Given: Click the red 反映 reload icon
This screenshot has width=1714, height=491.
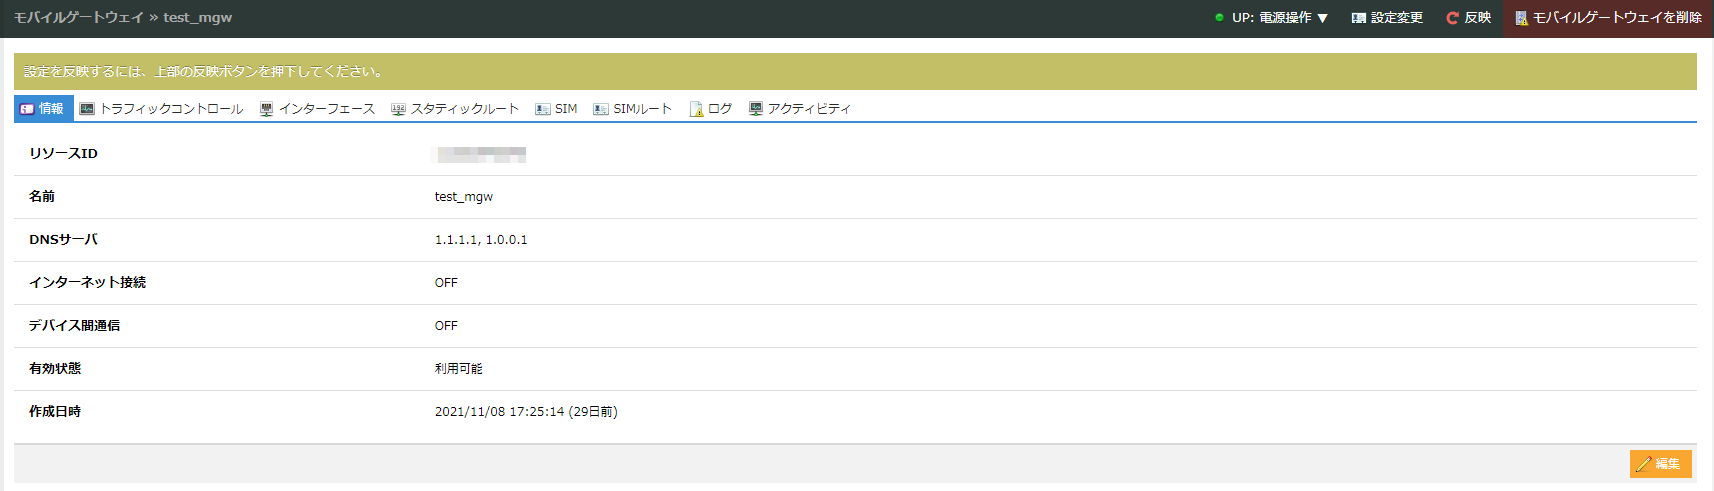Looking at the screenshot, I should (1452, 18).
